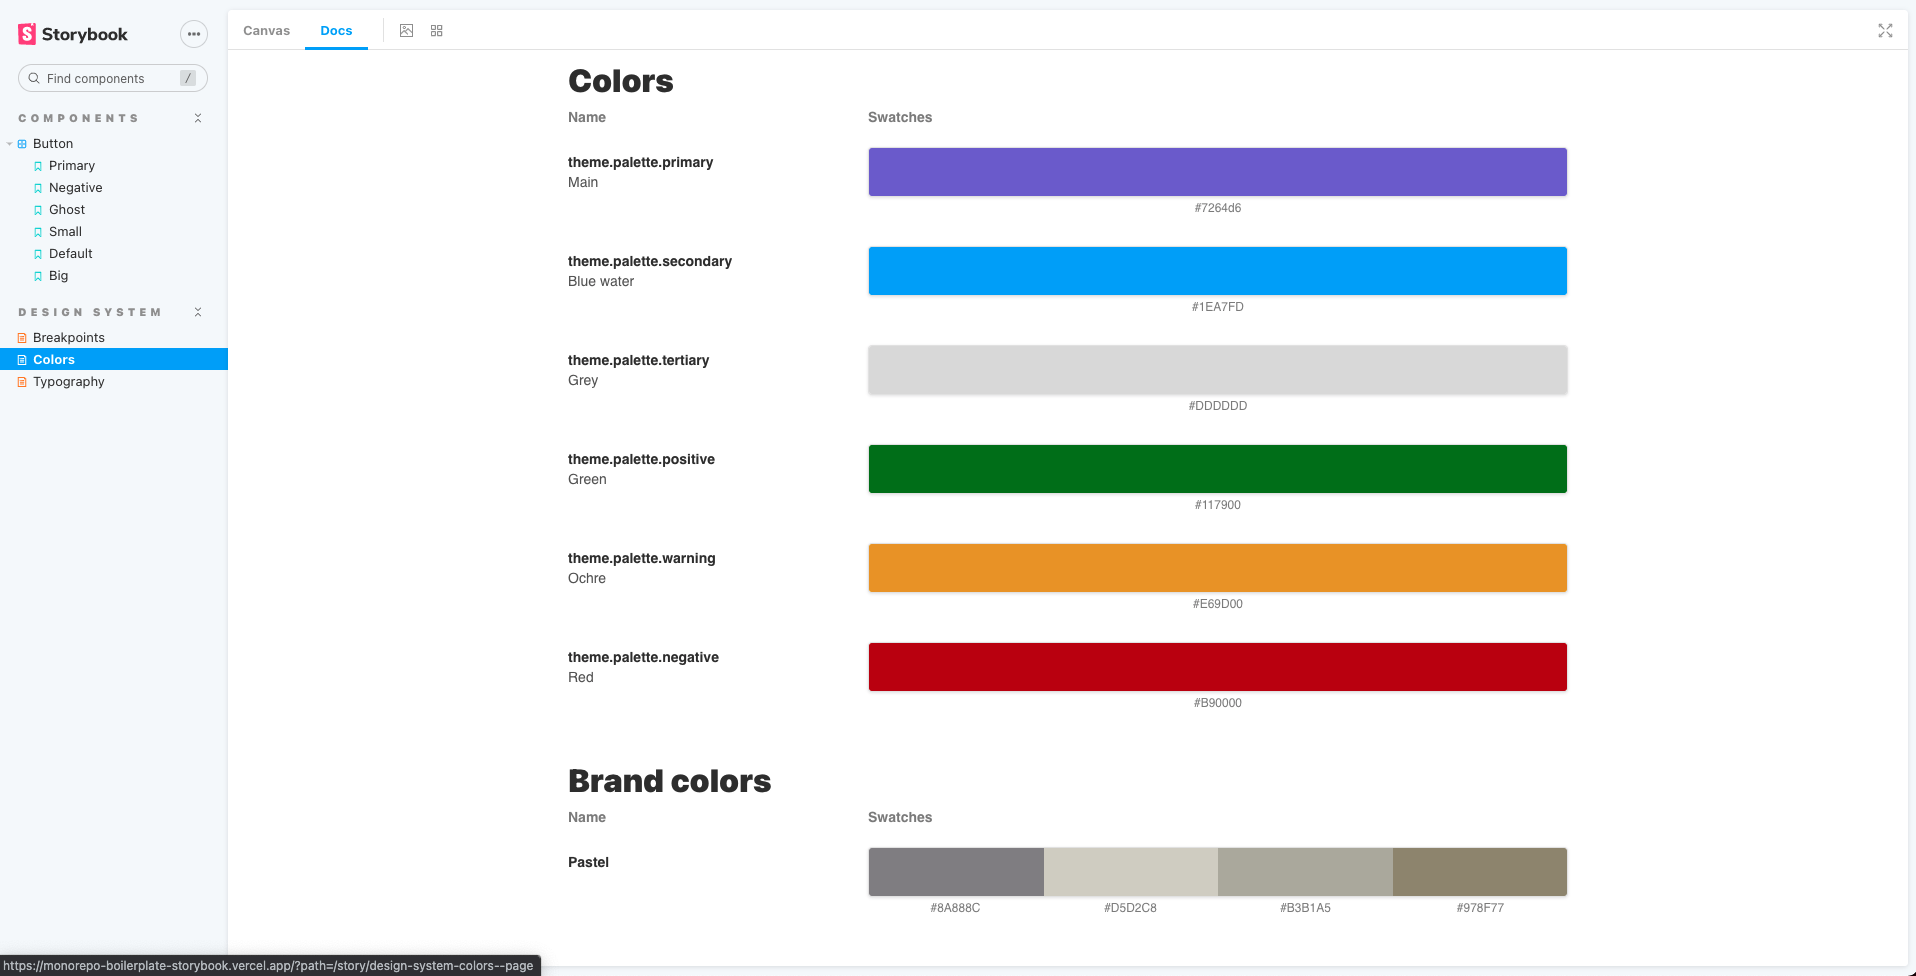Click the theme.palette.secondary name text

coord(650,261)
